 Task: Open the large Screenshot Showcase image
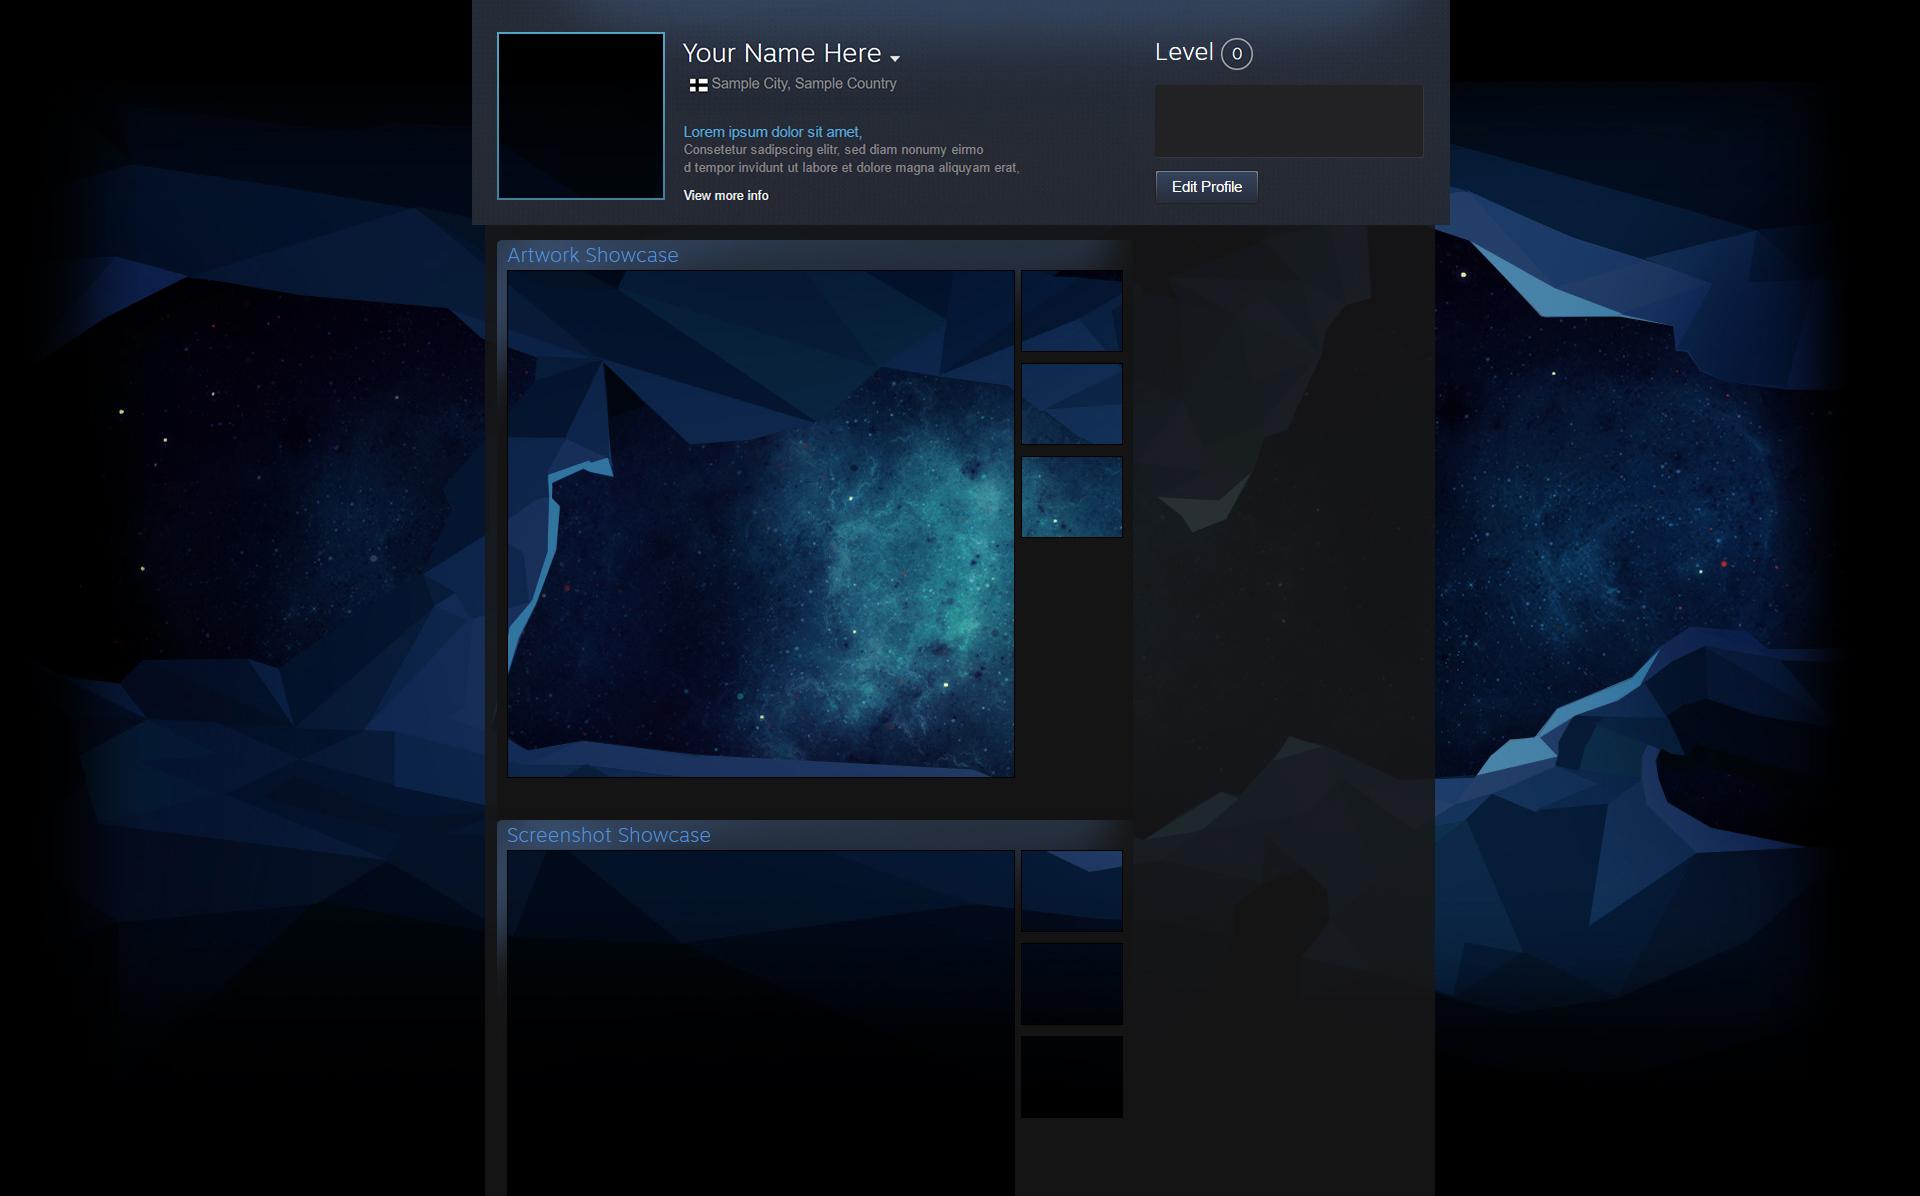(760, 1020)
